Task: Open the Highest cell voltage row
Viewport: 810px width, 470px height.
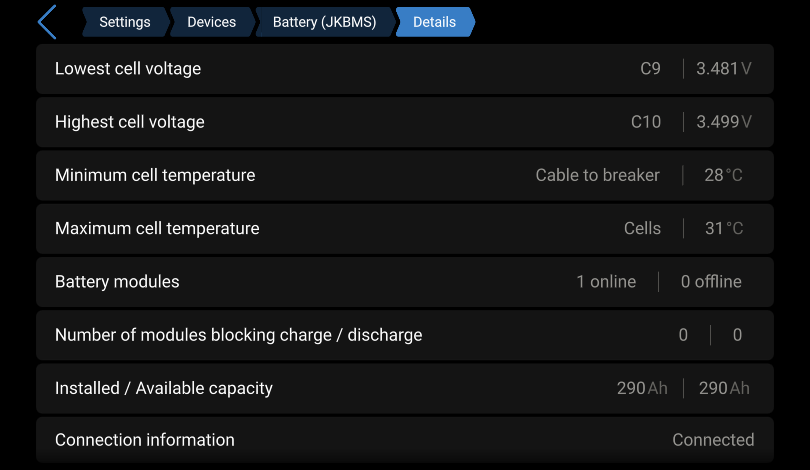Action: [405, 122]
